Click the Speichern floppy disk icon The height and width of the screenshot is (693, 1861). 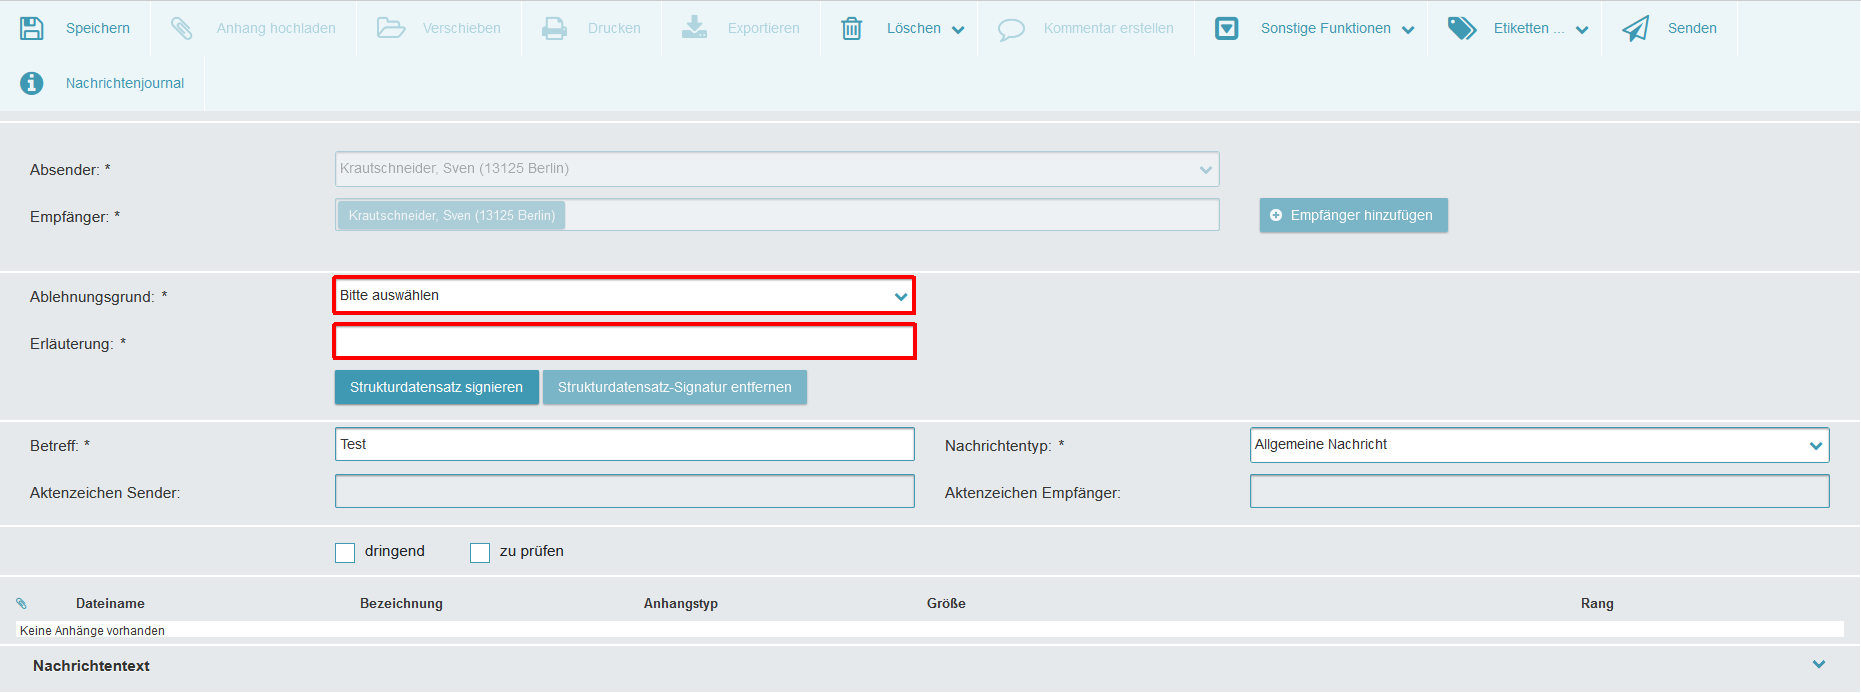(x=32, y=28)
